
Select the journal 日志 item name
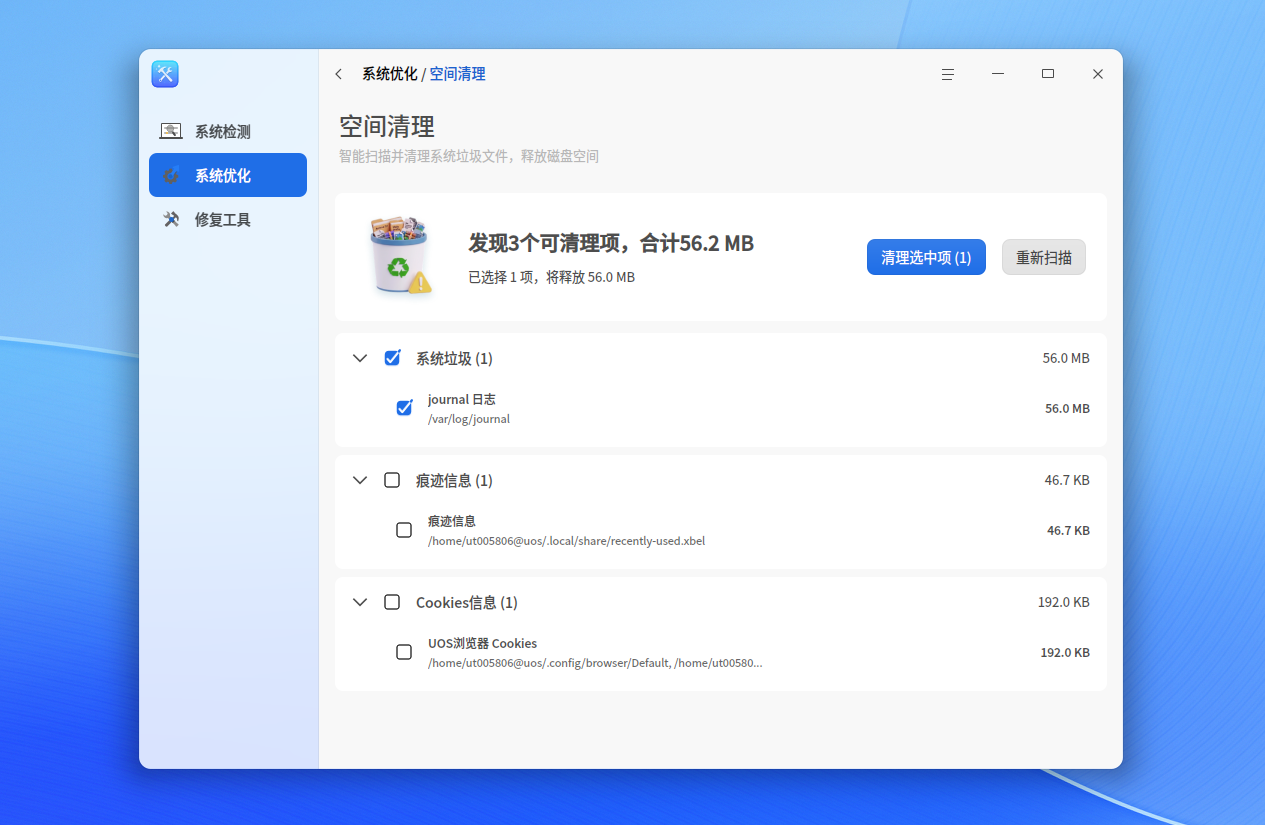click(462, 399)
